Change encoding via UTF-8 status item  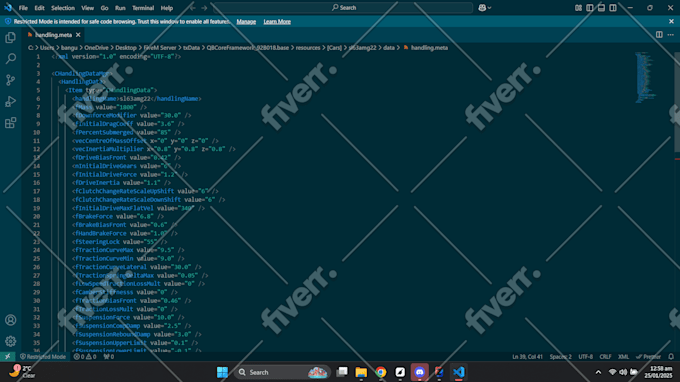[x=585, y=356]
